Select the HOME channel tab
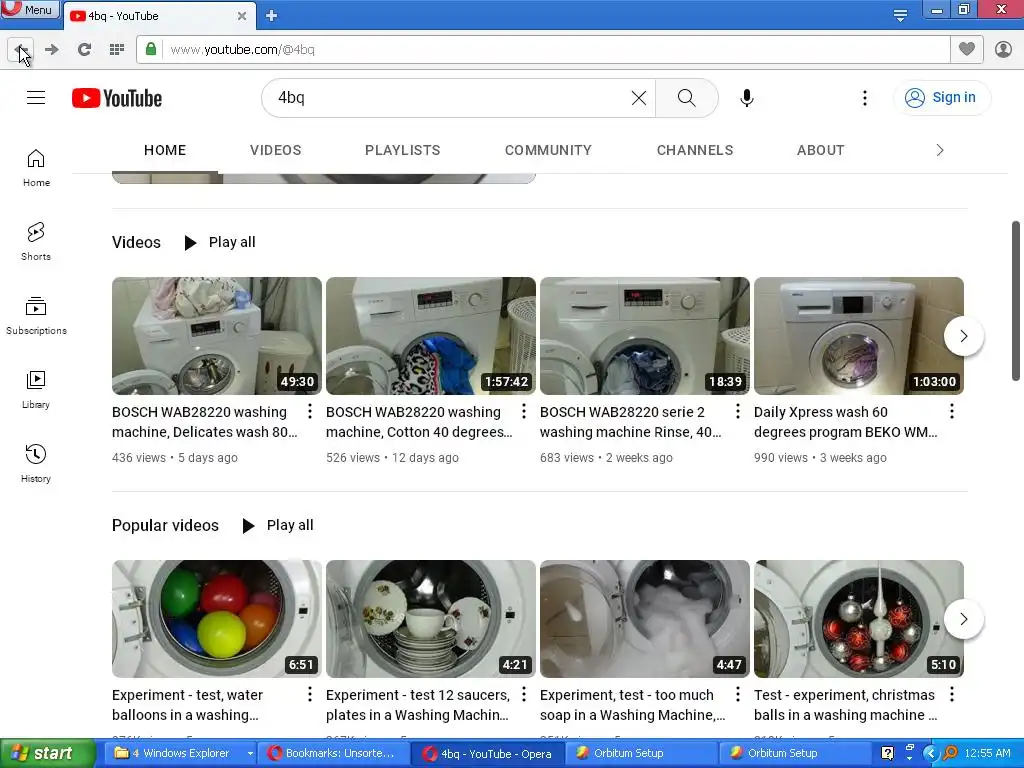1024x768 pixels. tap(165, 150)
